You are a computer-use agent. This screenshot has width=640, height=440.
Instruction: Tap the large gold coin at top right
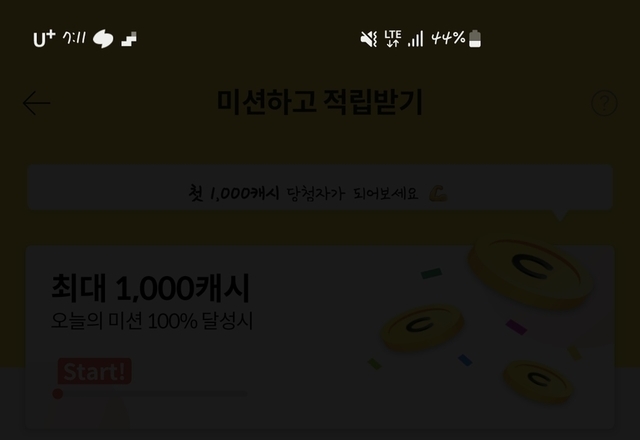531,271
